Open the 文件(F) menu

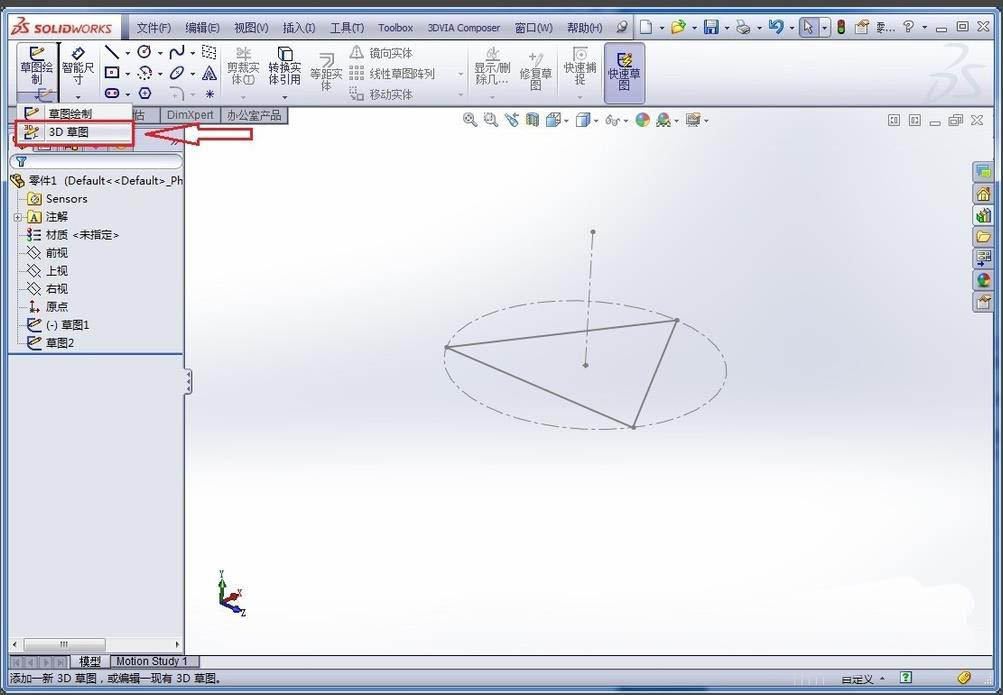pos(154,27)
